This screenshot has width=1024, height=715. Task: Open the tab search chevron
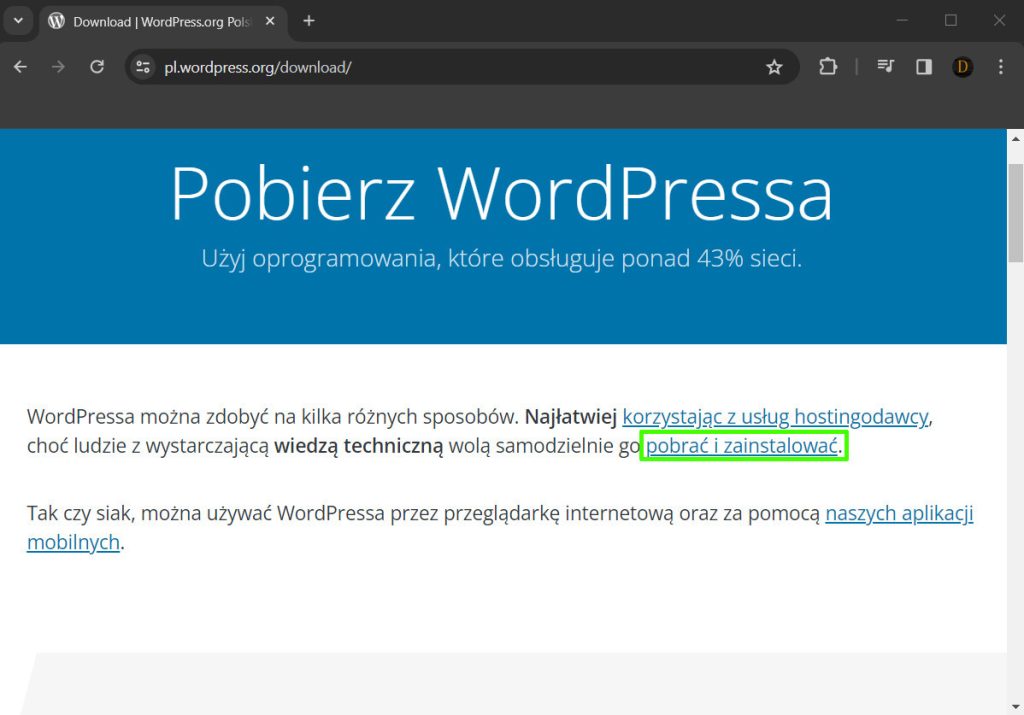pos(17,20)
